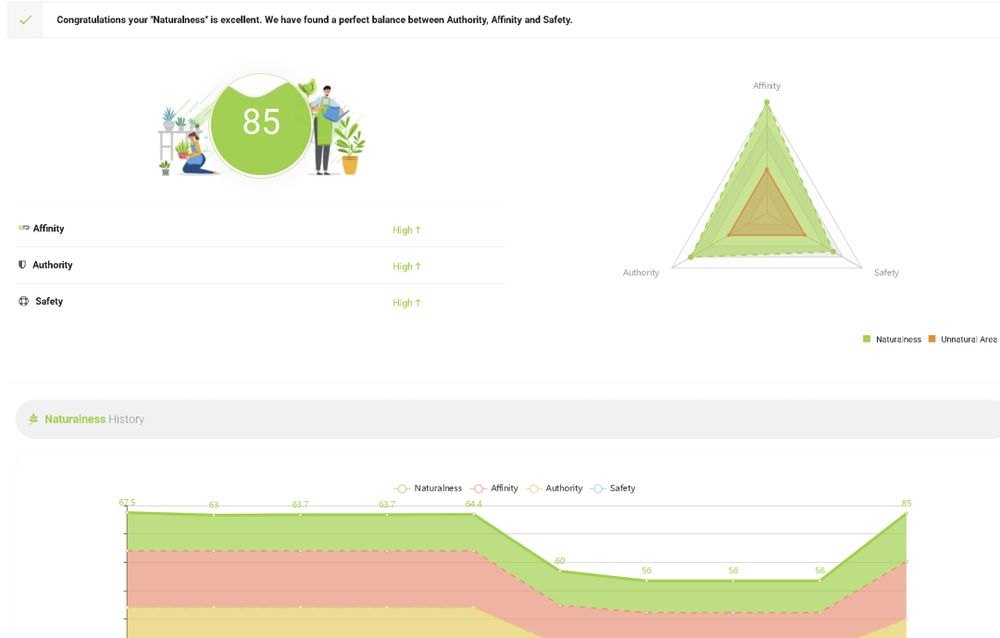The height and width of the screenshot is (638, 1000).
Task: Open the Affinity row
Action: click(x=260, y=228)
